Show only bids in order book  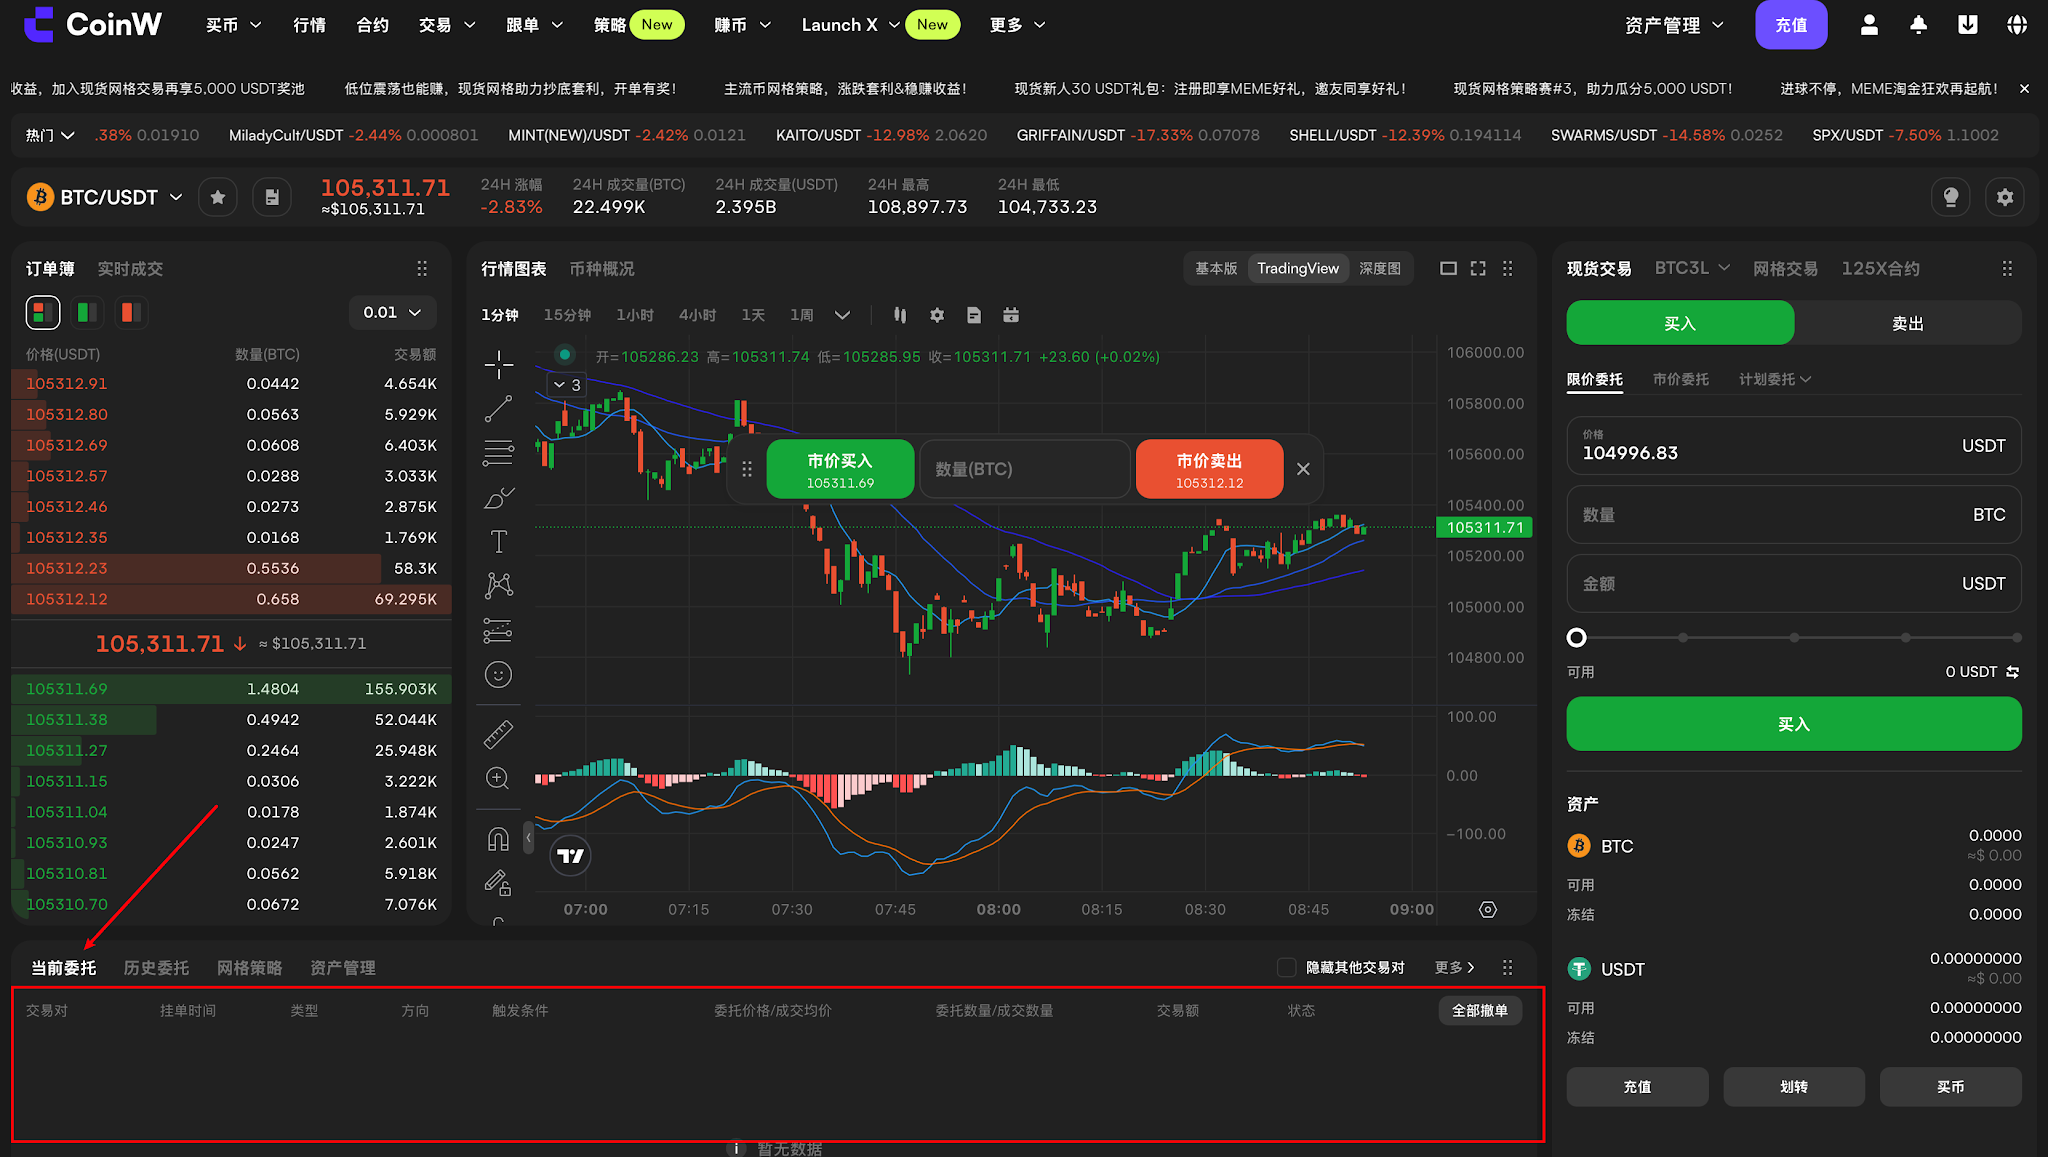(x=87, y=312)
